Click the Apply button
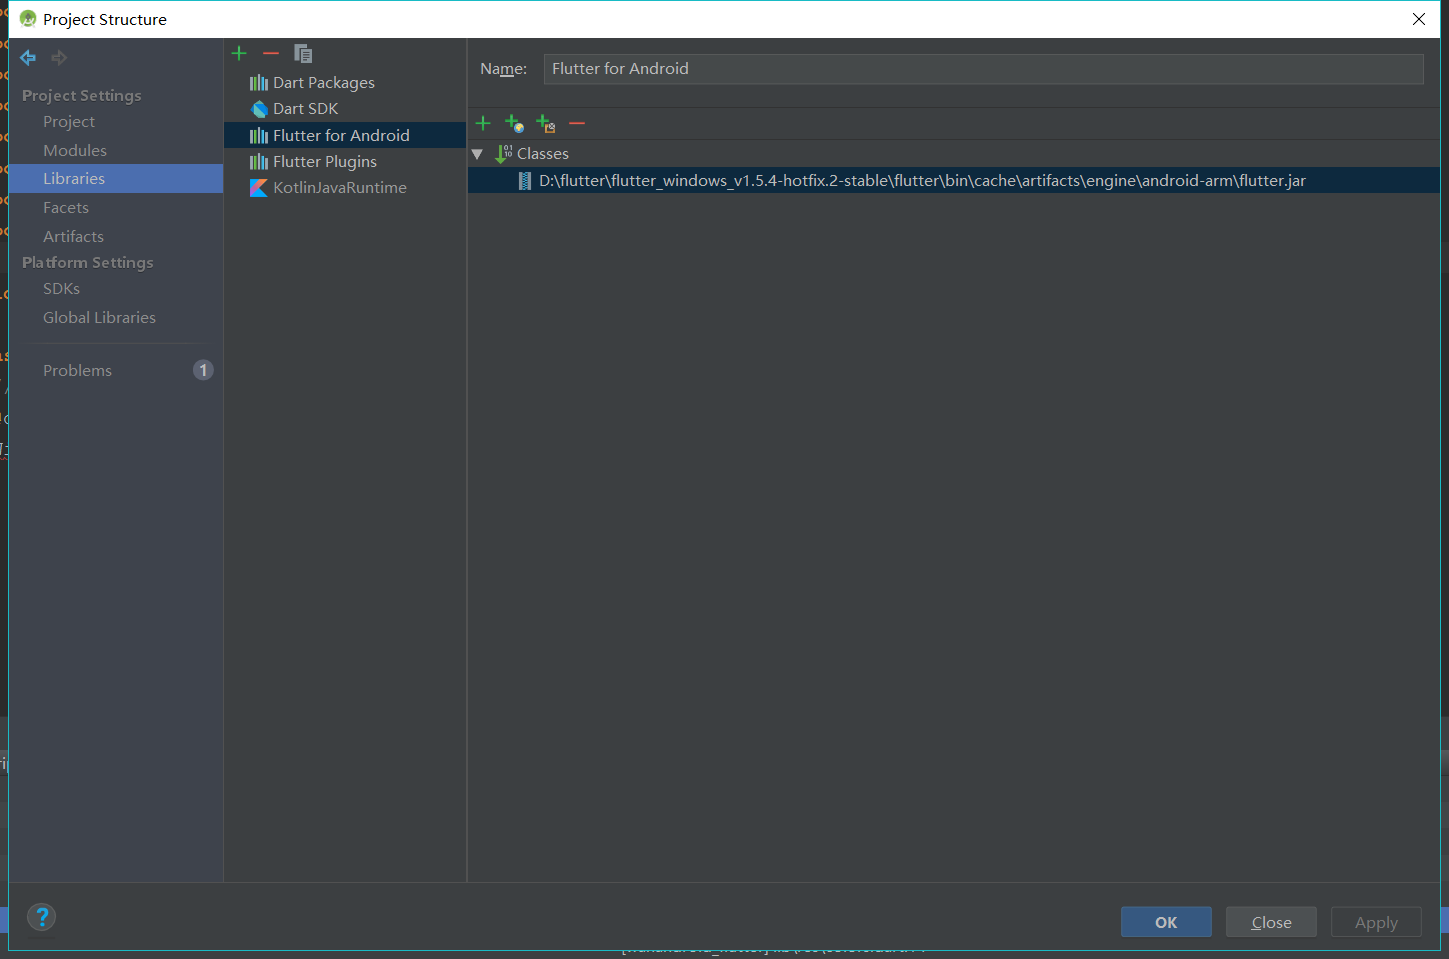 click(x=1375, y=921)
